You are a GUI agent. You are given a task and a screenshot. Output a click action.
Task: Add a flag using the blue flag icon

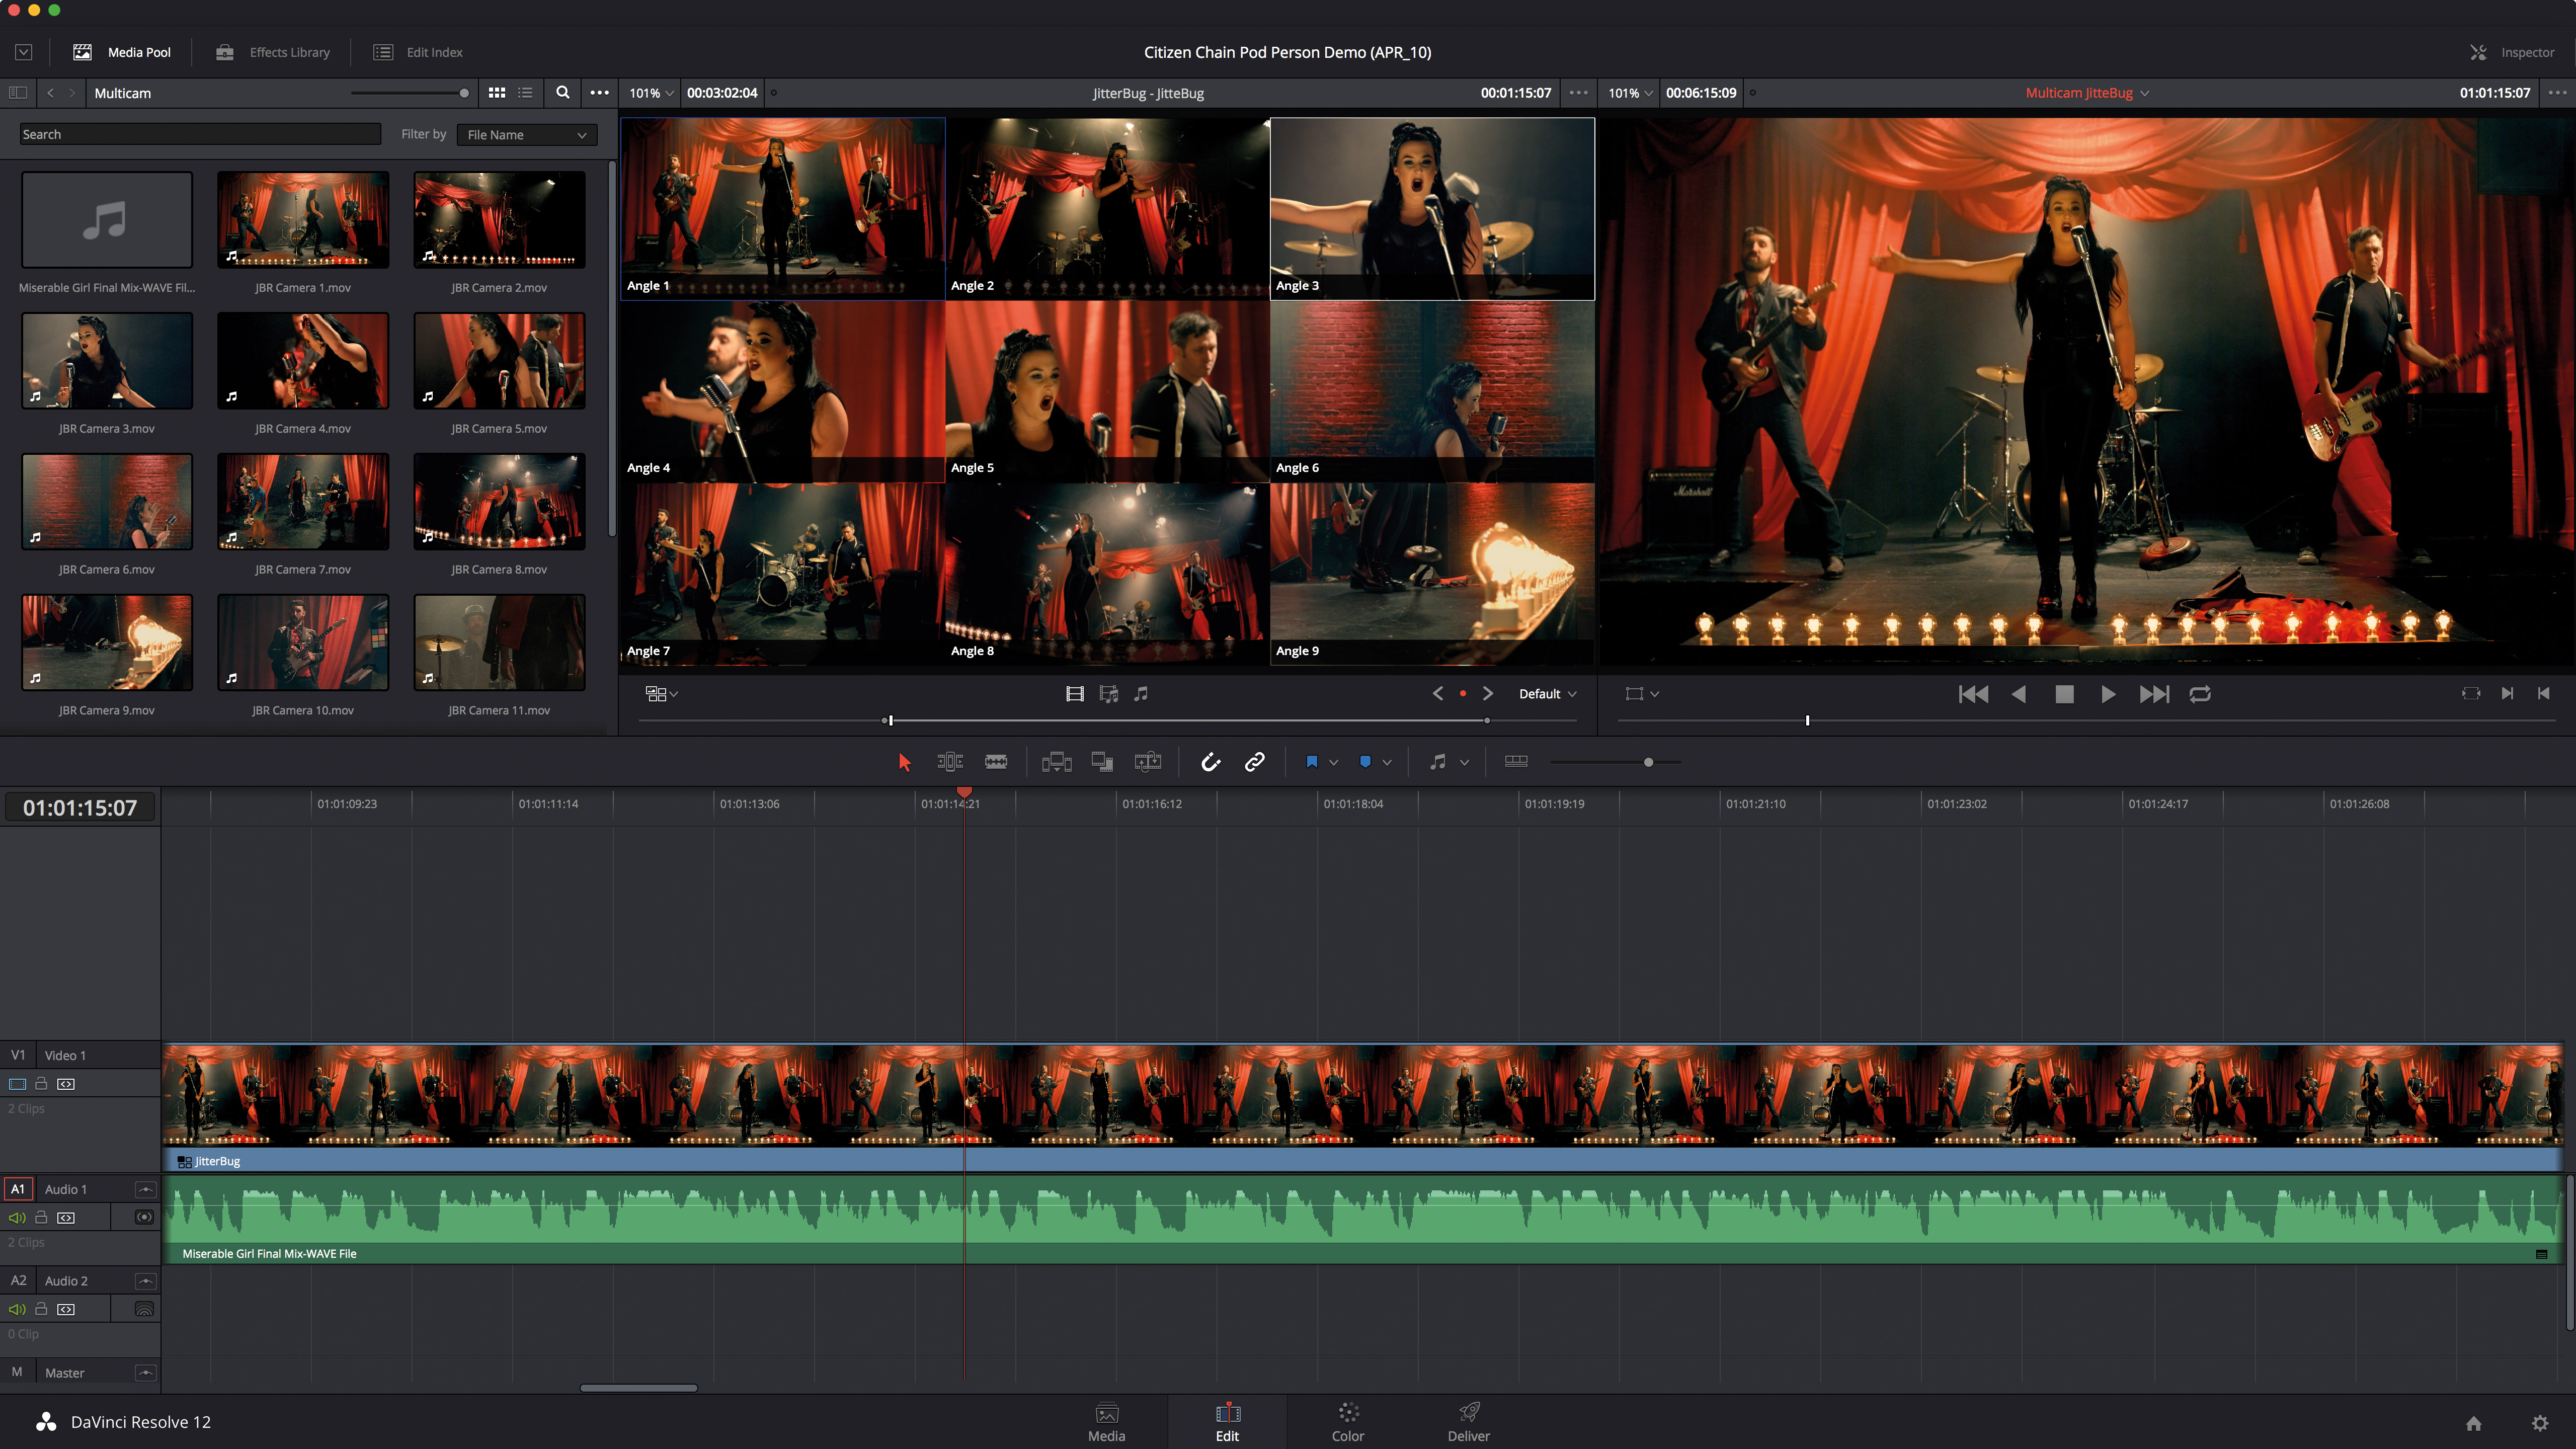(x=1312, y=761)
